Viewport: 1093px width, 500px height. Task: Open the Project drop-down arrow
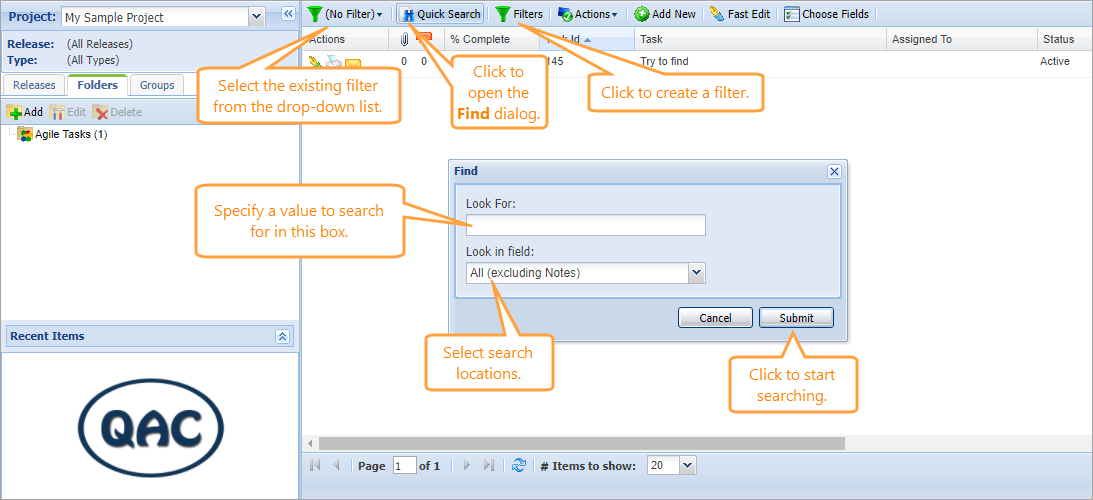pyautogui.click(x=257, y=17)
